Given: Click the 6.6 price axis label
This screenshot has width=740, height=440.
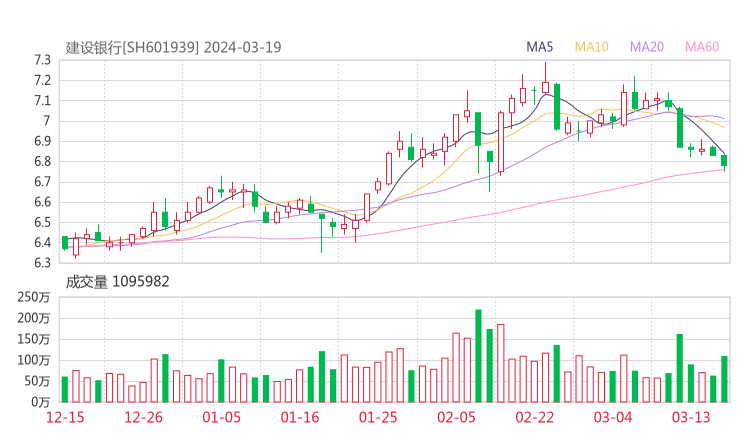Looking at the screenshot, I should (42, 202).
